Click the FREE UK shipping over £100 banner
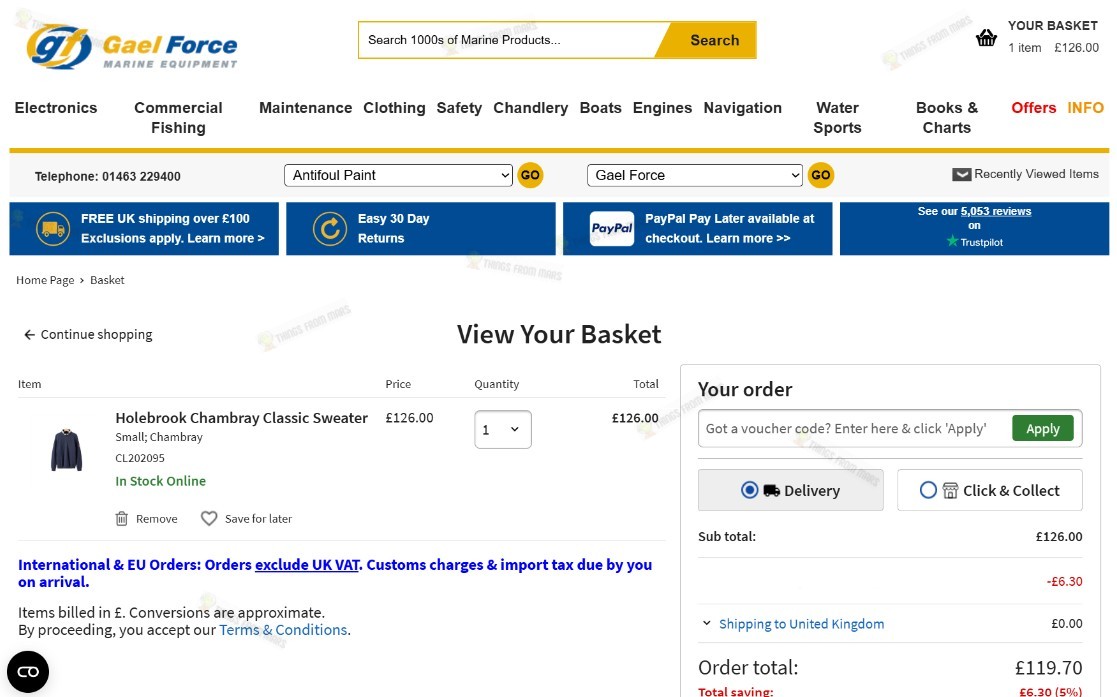Viewport: 1117px width, 697px height. tap(144, 229)
